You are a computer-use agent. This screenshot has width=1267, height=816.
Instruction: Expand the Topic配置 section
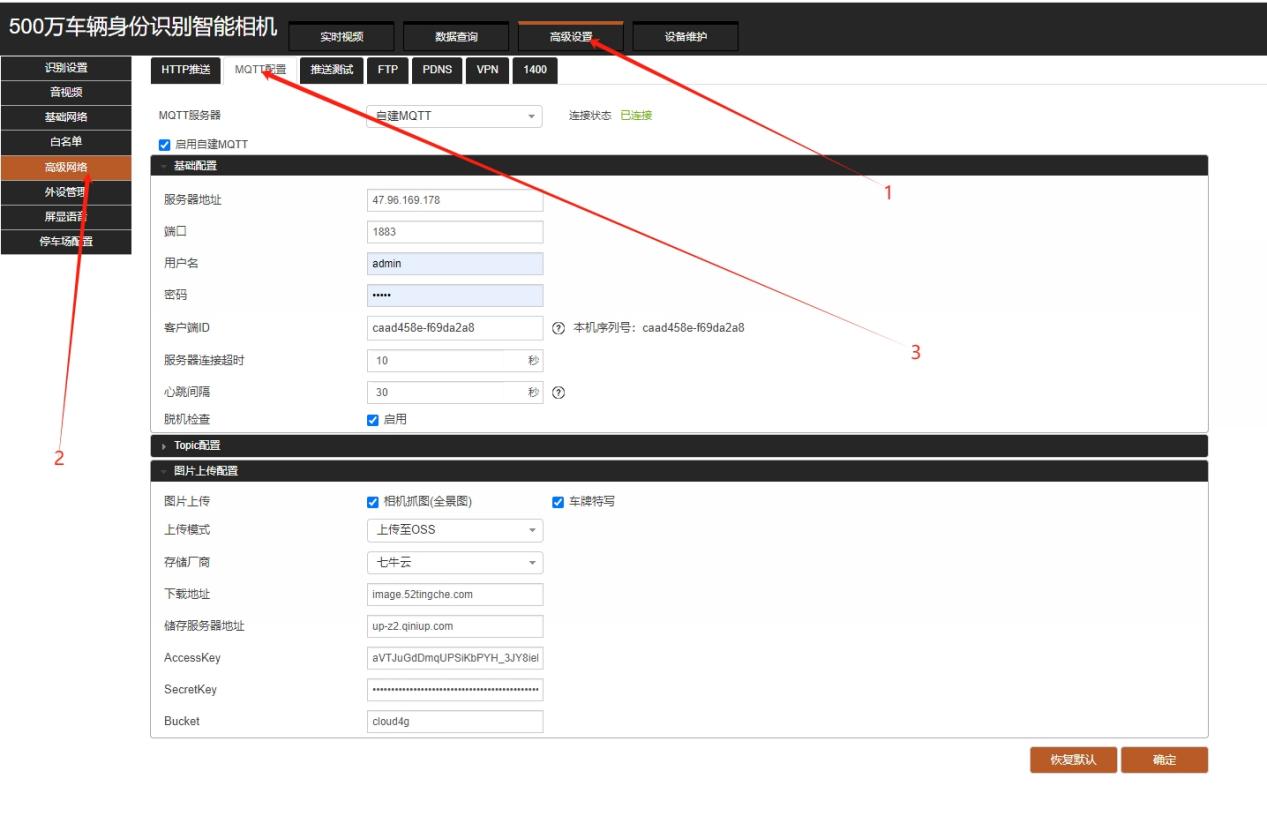click(x=679, y=445)
